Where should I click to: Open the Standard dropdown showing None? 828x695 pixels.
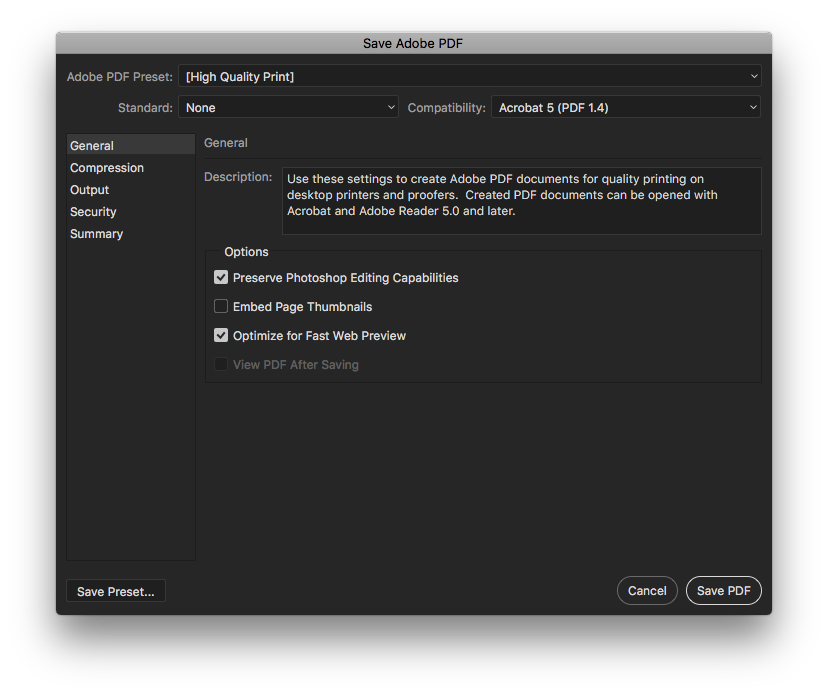click(x=288, y=107)
